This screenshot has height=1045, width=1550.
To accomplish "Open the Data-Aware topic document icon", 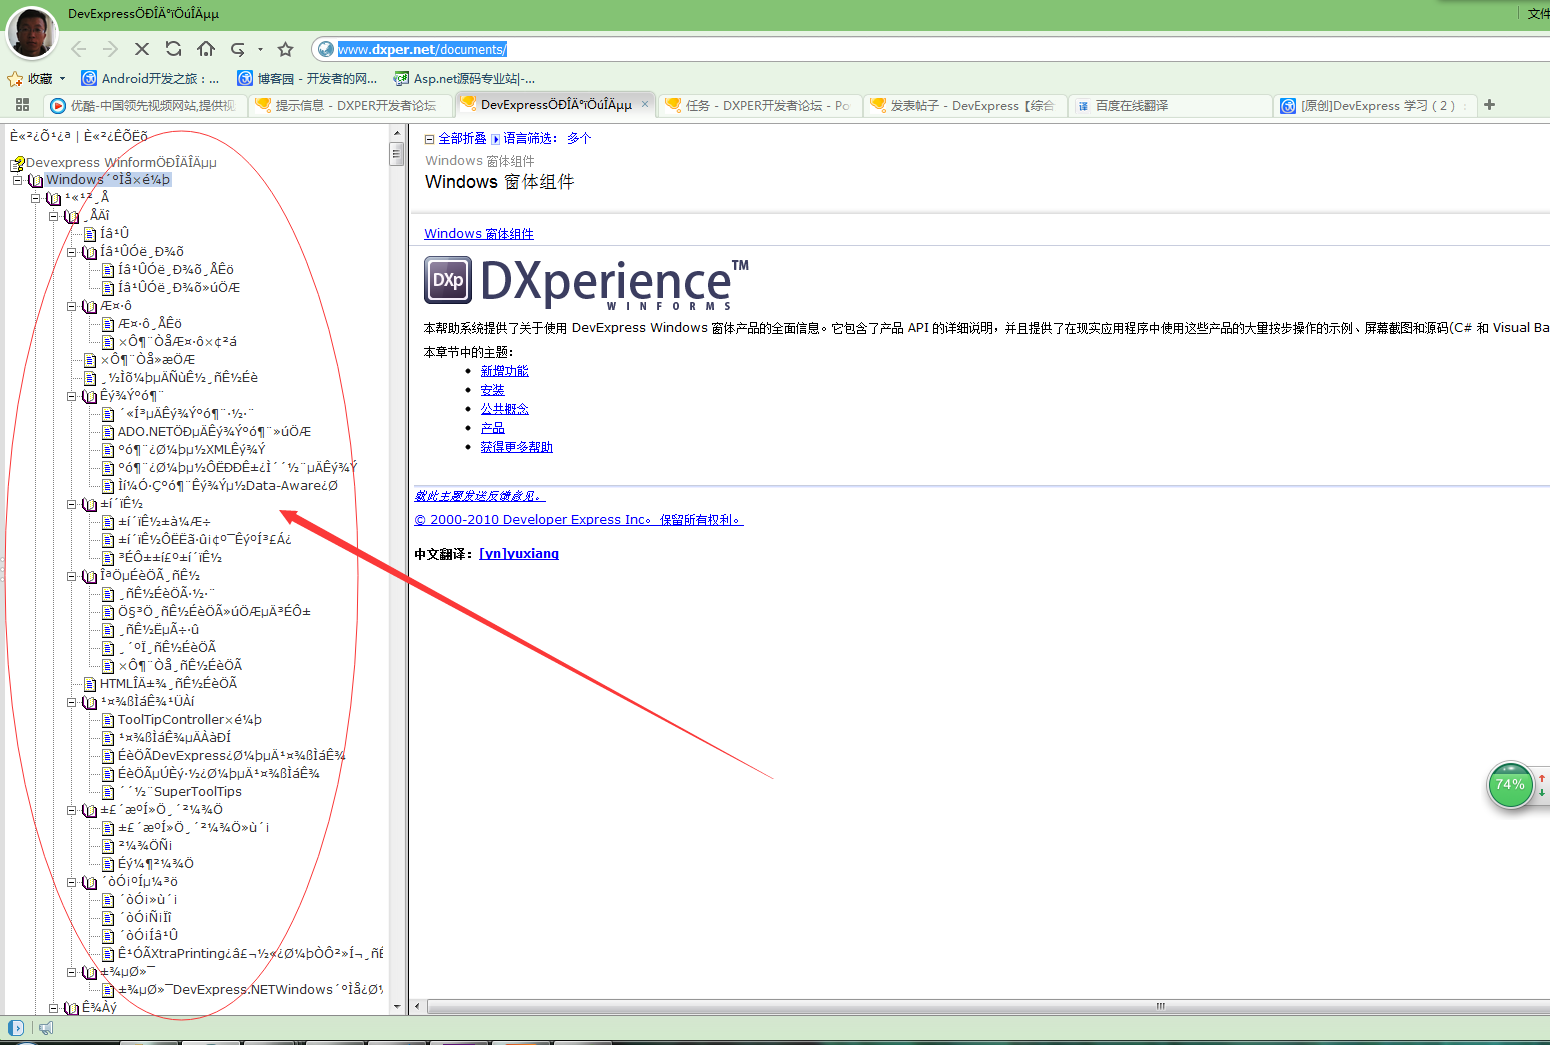I will tap(109, 486).
